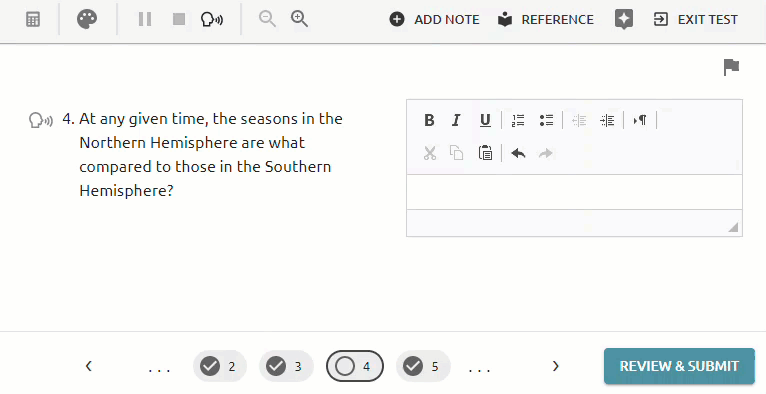Open the color palette theme settings
Image resolution: width=766 pixels, height=394 pixels.
[x=87, y=20]
